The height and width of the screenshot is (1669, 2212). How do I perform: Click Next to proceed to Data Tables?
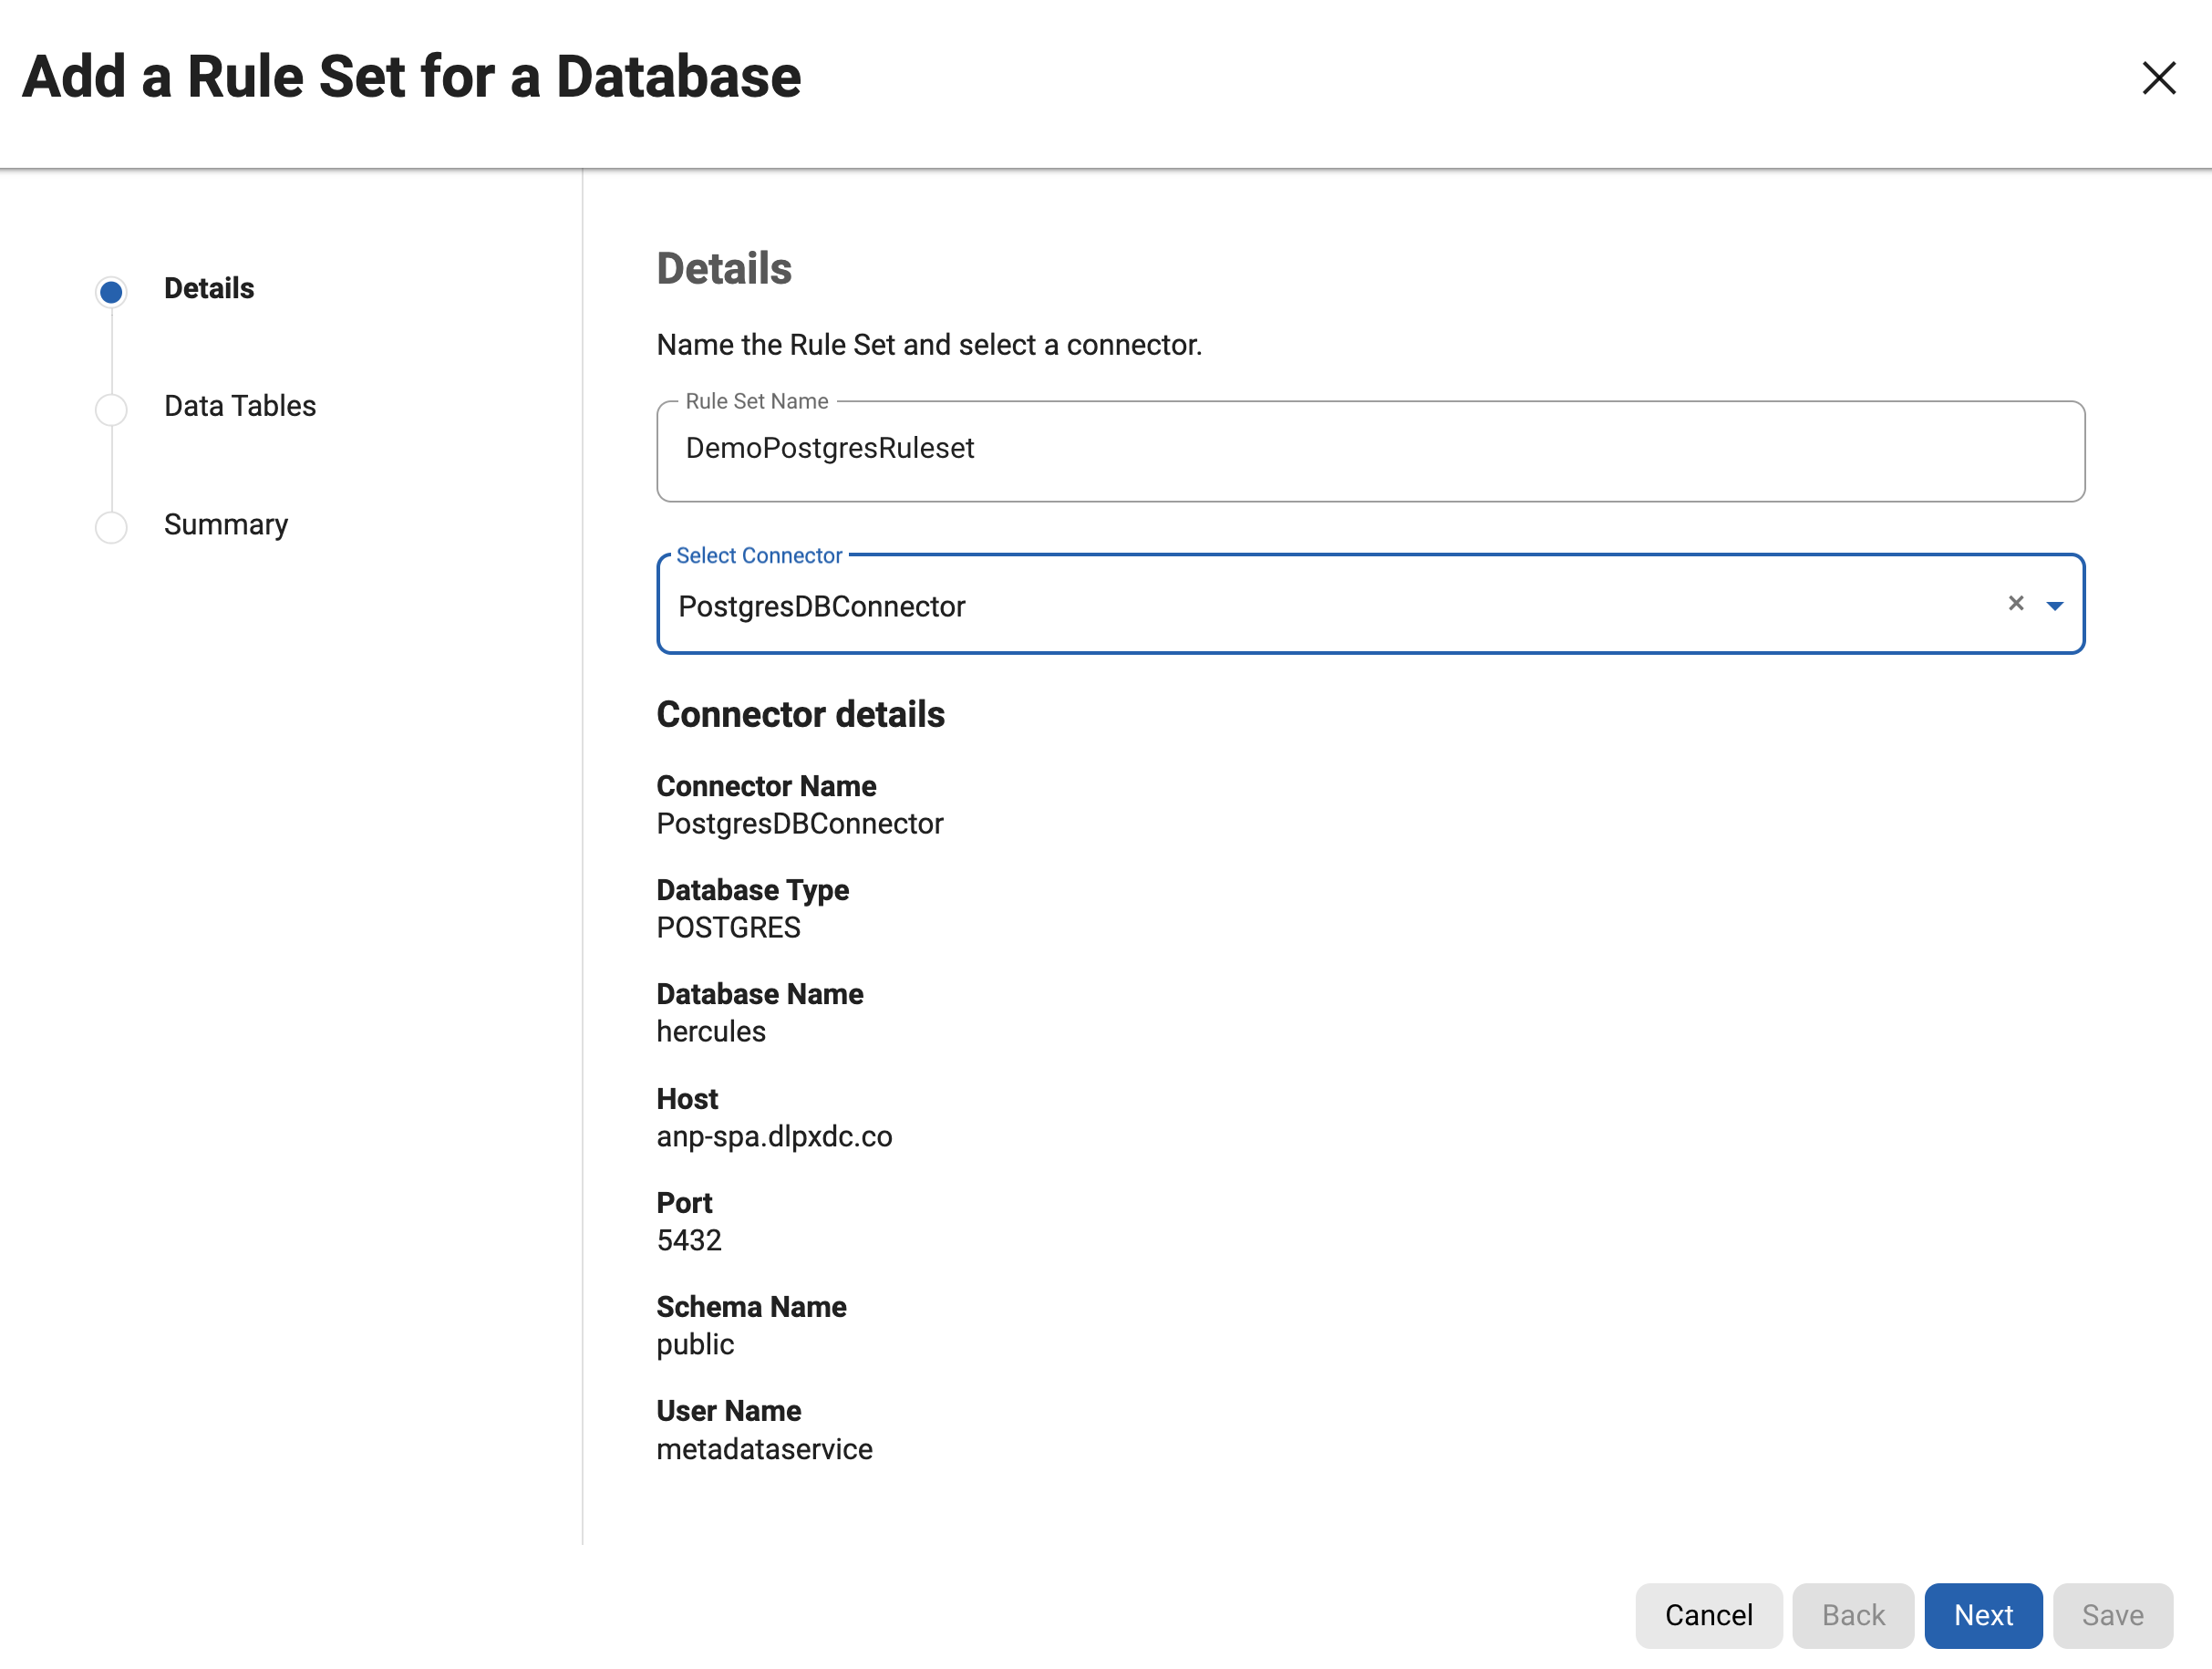pos(1983,1615)
